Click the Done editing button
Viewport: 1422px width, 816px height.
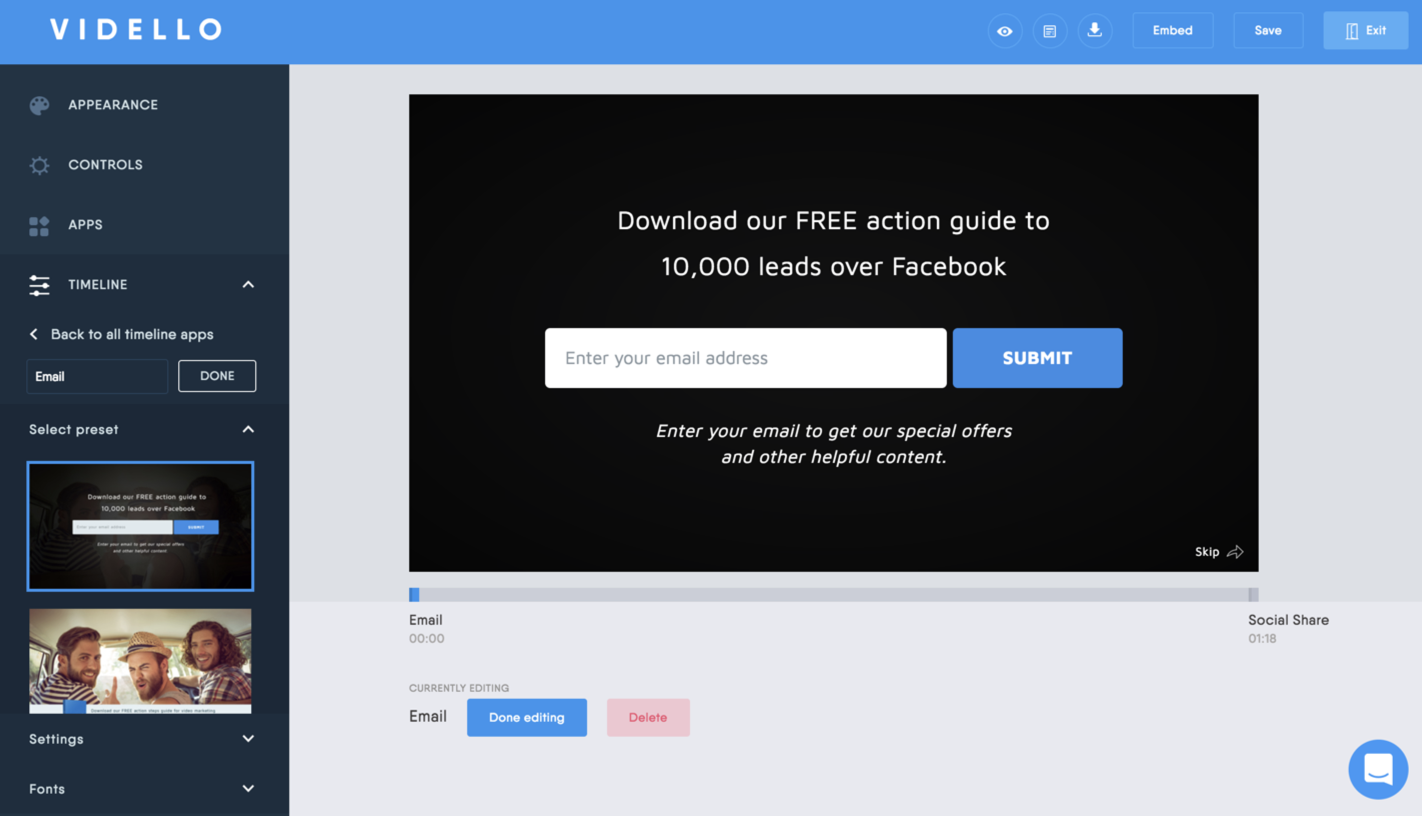pyautogui.click(x=527, y=718)
